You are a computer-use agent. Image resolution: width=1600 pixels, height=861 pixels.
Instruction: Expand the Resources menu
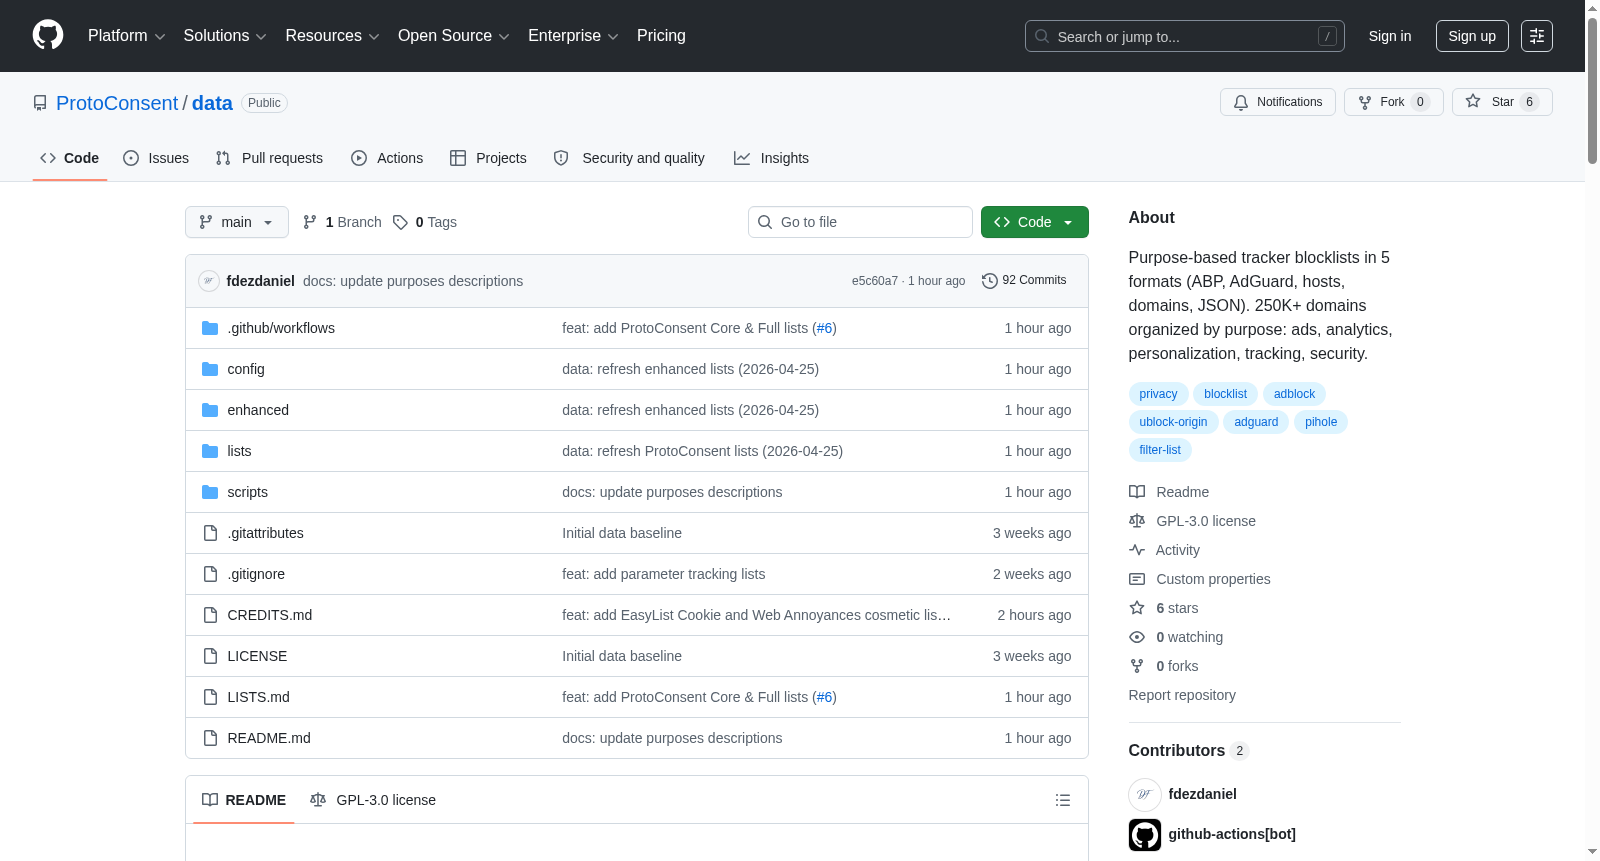pos(332,36)
